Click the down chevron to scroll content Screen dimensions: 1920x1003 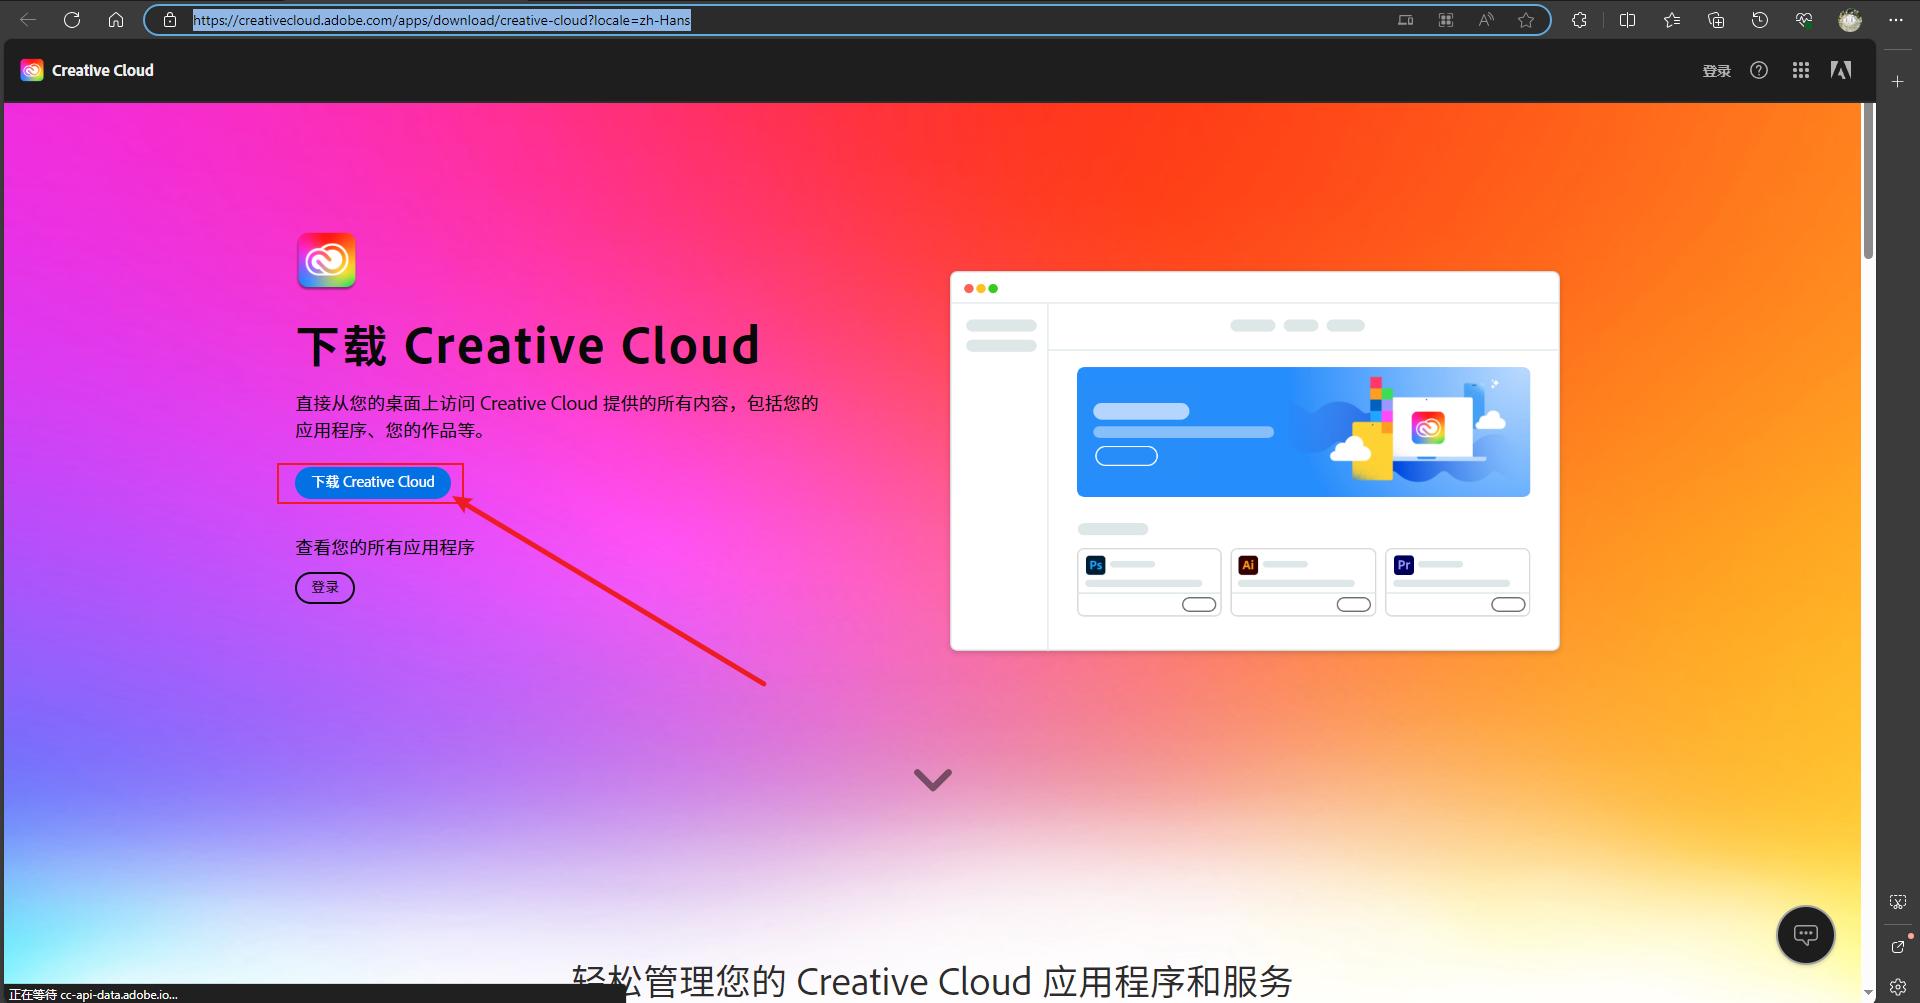tap(933, 779)
